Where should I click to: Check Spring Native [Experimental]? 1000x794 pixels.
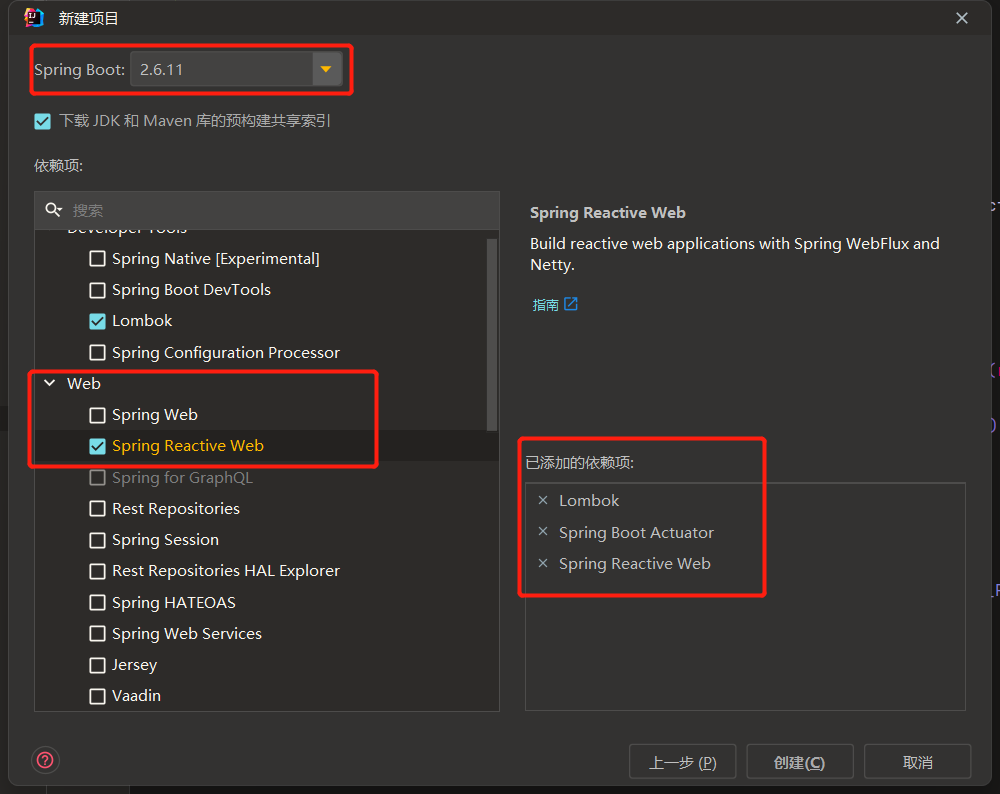(98, 258)
